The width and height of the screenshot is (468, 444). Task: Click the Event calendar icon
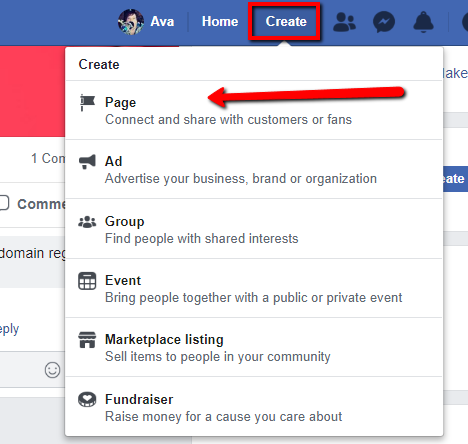pyautogui.click(x=87, y=281)
